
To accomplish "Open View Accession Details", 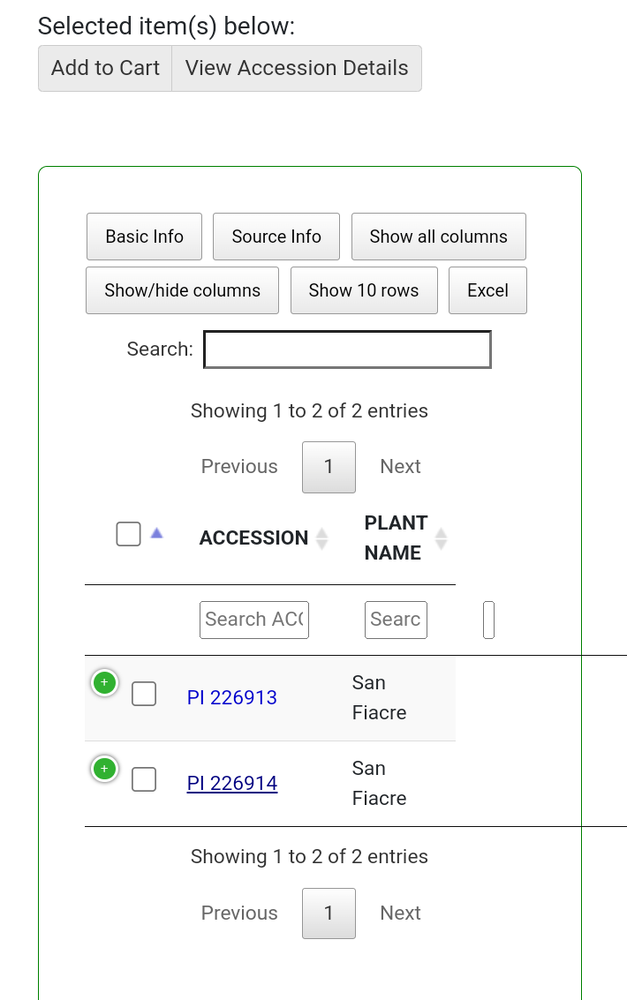I will coord(297,68).
